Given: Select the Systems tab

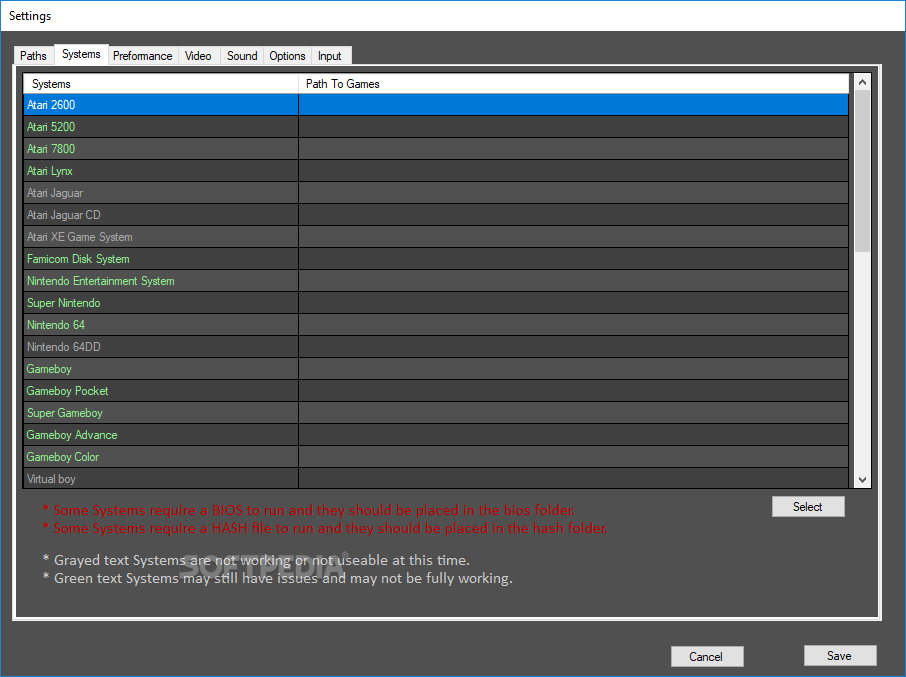Looking at the screenshot, I should coord(81,54).
